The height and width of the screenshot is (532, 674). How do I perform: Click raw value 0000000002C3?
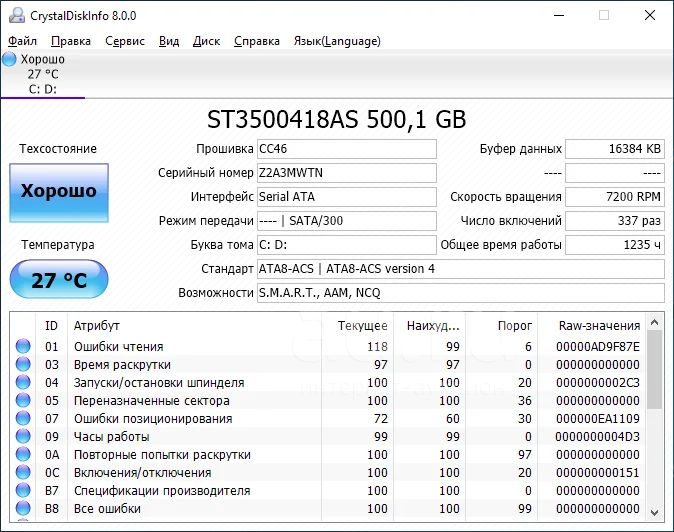(598, 382)
